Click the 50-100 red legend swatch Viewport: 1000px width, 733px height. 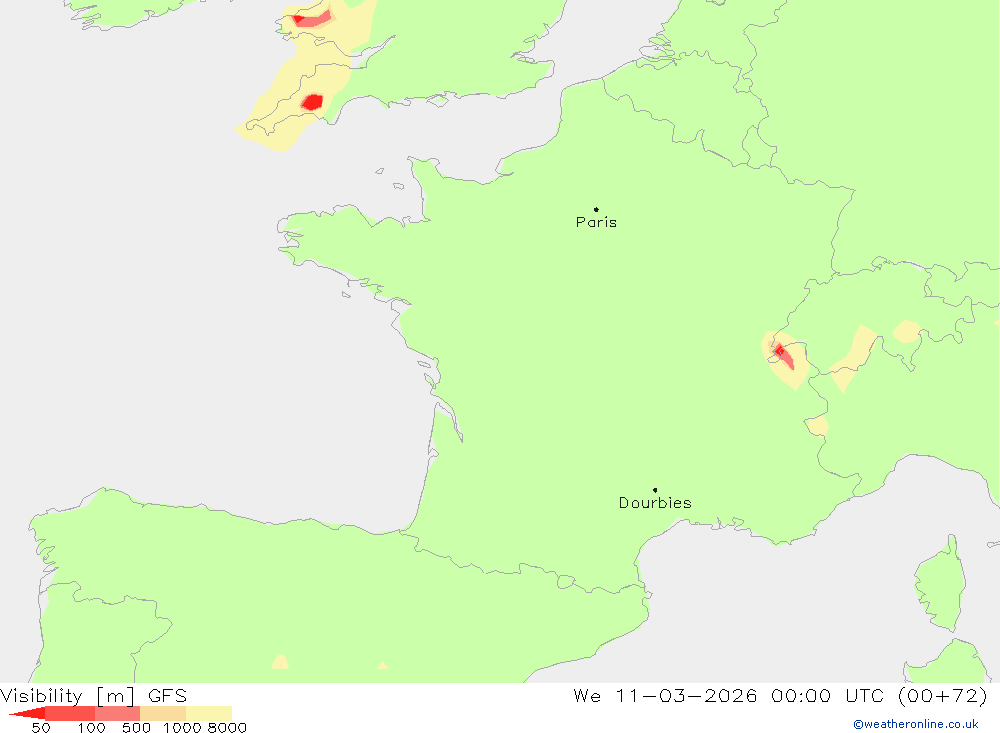[70, 713]
